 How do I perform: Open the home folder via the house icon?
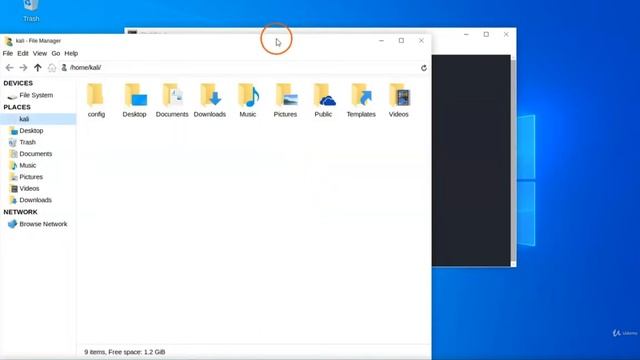coord(52,68)
